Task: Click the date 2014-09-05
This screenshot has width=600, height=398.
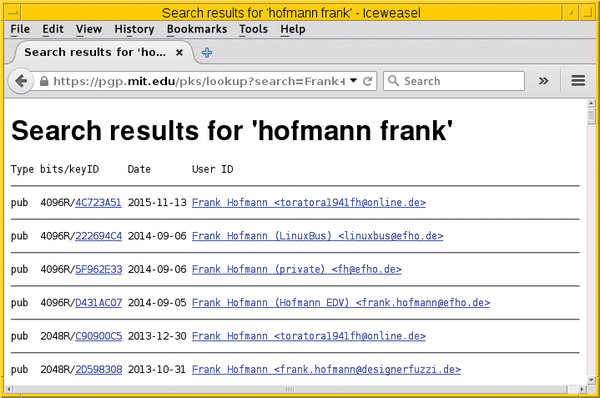Action: [157, 303]
